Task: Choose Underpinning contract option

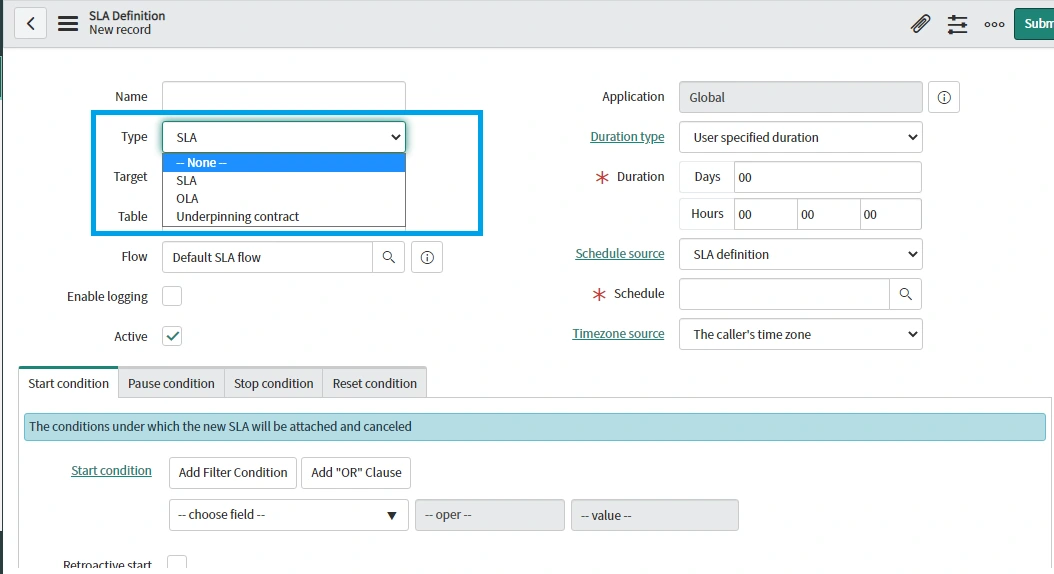Action: 284,216
